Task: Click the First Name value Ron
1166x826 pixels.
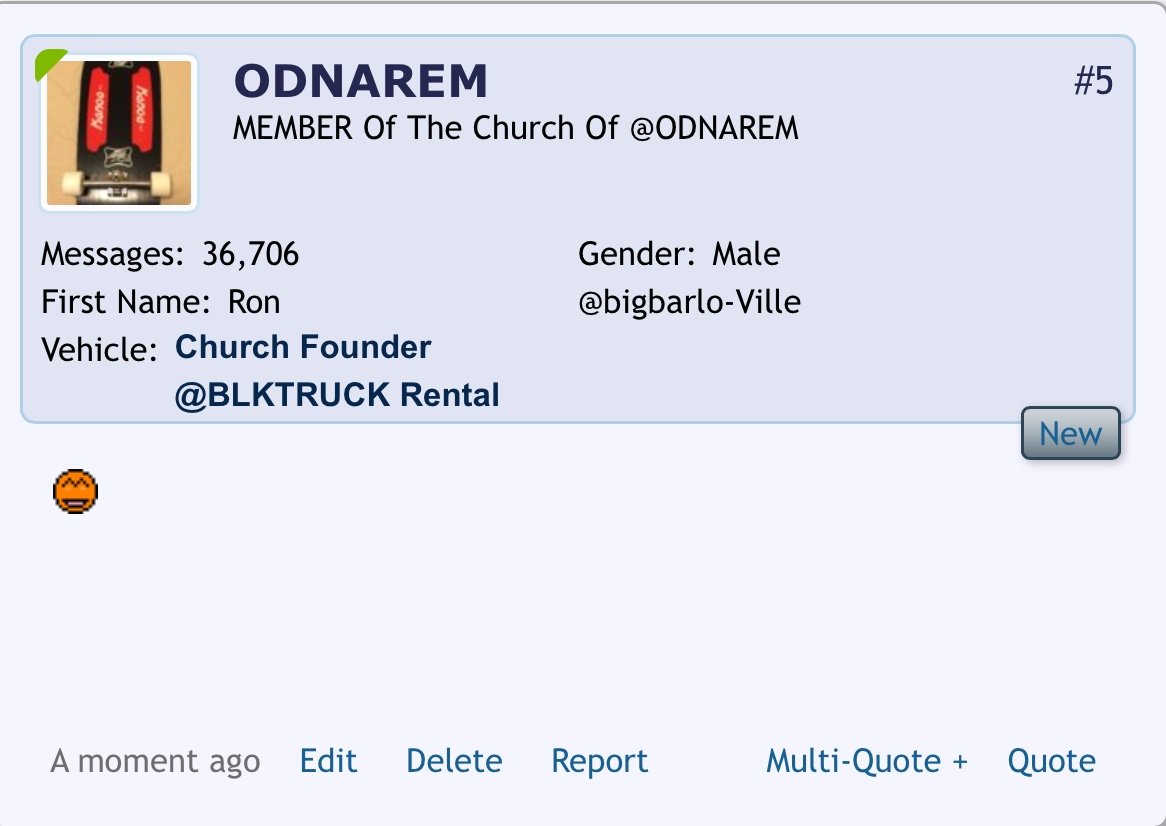Action: pos(254,302)
